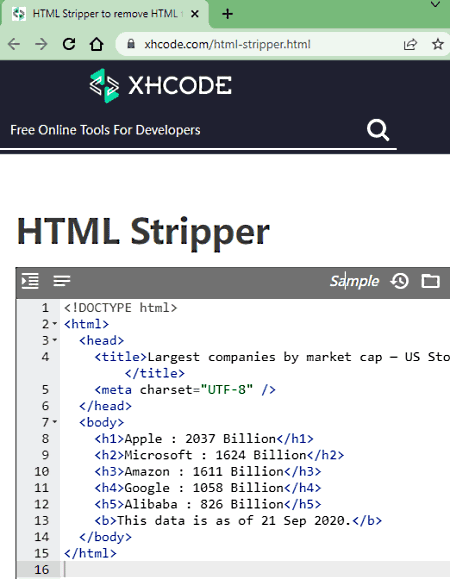Screen dimensions: 450x579
Task: Click the title text 'Largest companies by market cap'
Action: tap(265, 357)
